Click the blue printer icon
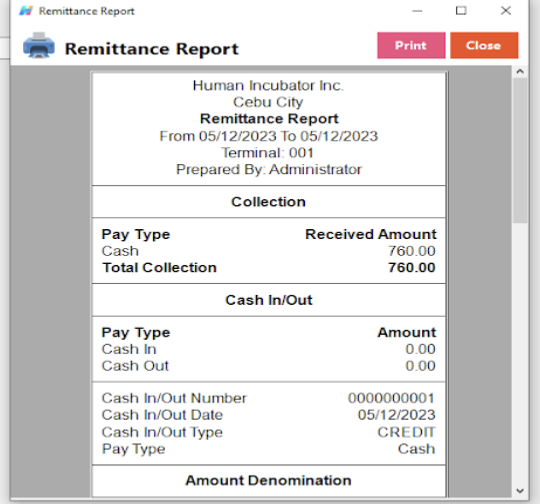Viewport: 540px width, 504px height. [x=39, y=46]
